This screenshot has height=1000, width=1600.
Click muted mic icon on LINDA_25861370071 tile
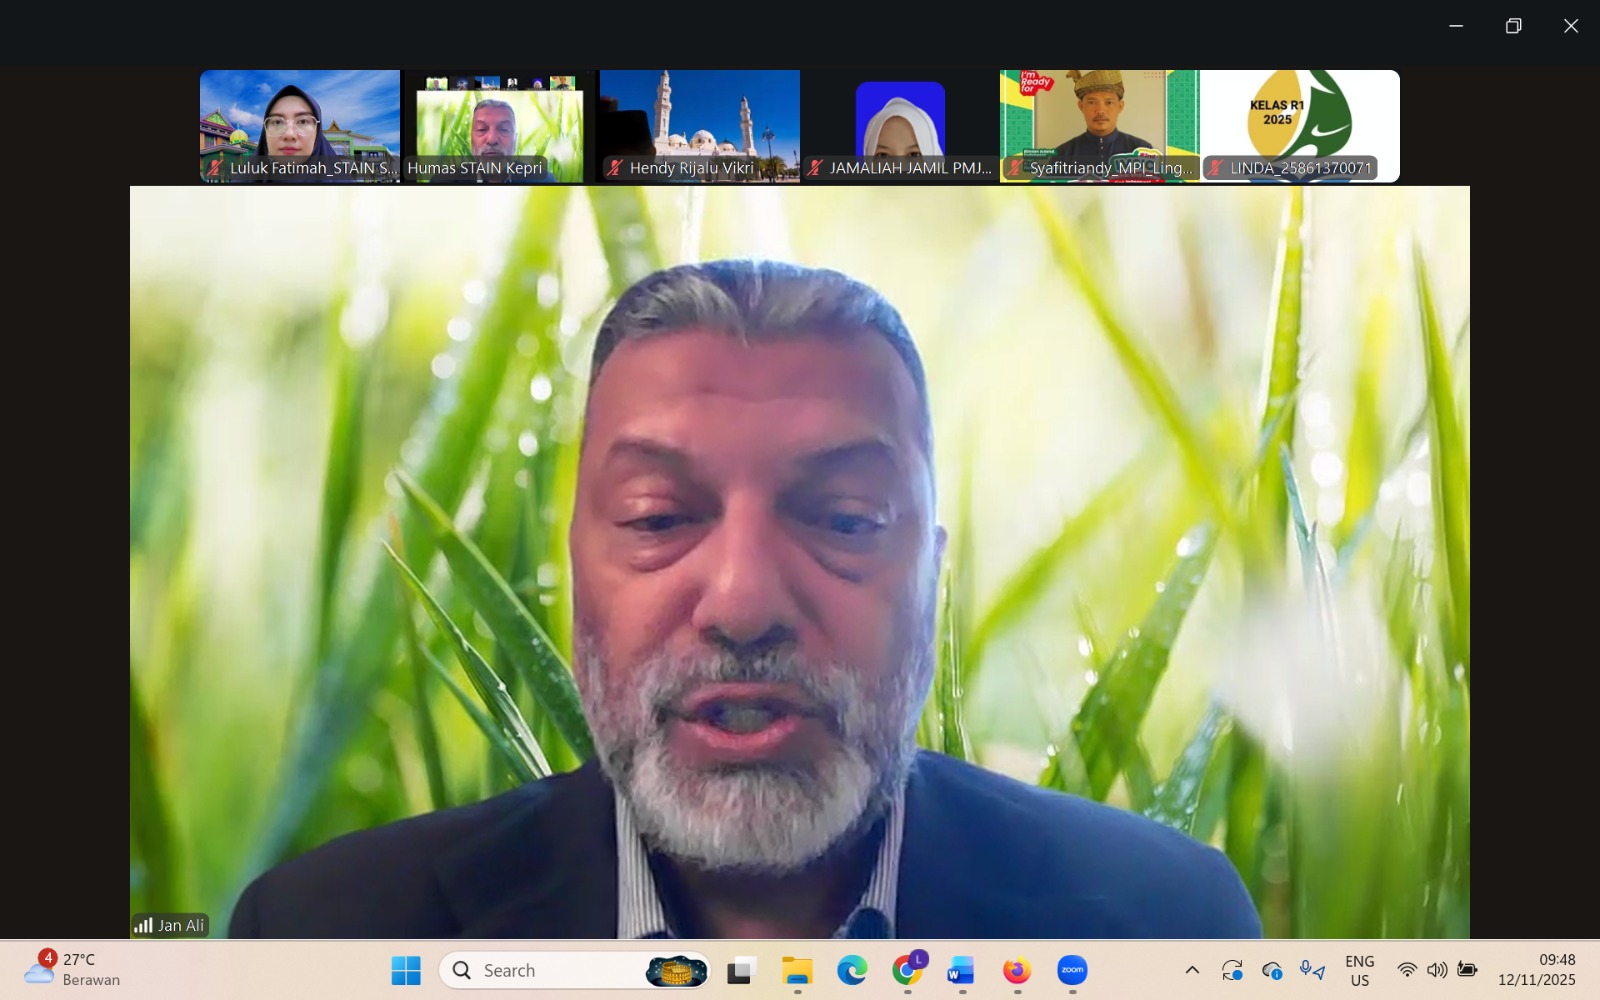click(1215, 168)
